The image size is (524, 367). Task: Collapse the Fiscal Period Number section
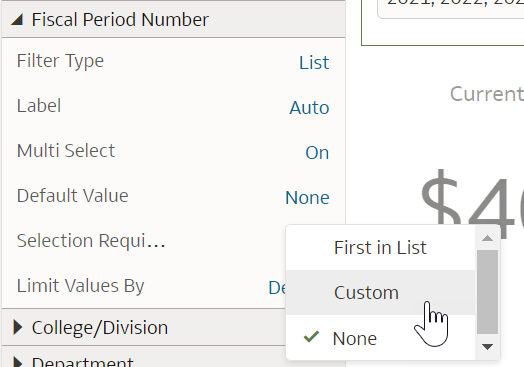click(17, 20)
